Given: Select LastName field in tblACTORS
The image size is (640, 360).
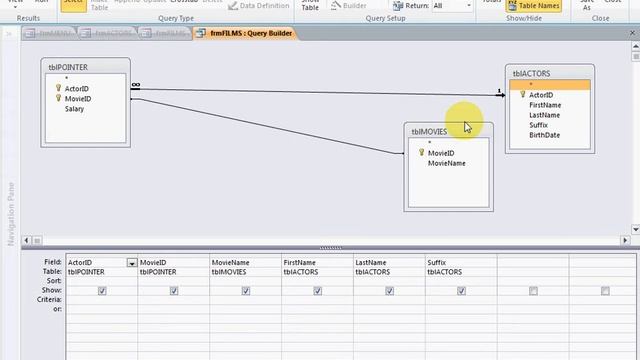Looking at the screenshot, I should (544, 115).
